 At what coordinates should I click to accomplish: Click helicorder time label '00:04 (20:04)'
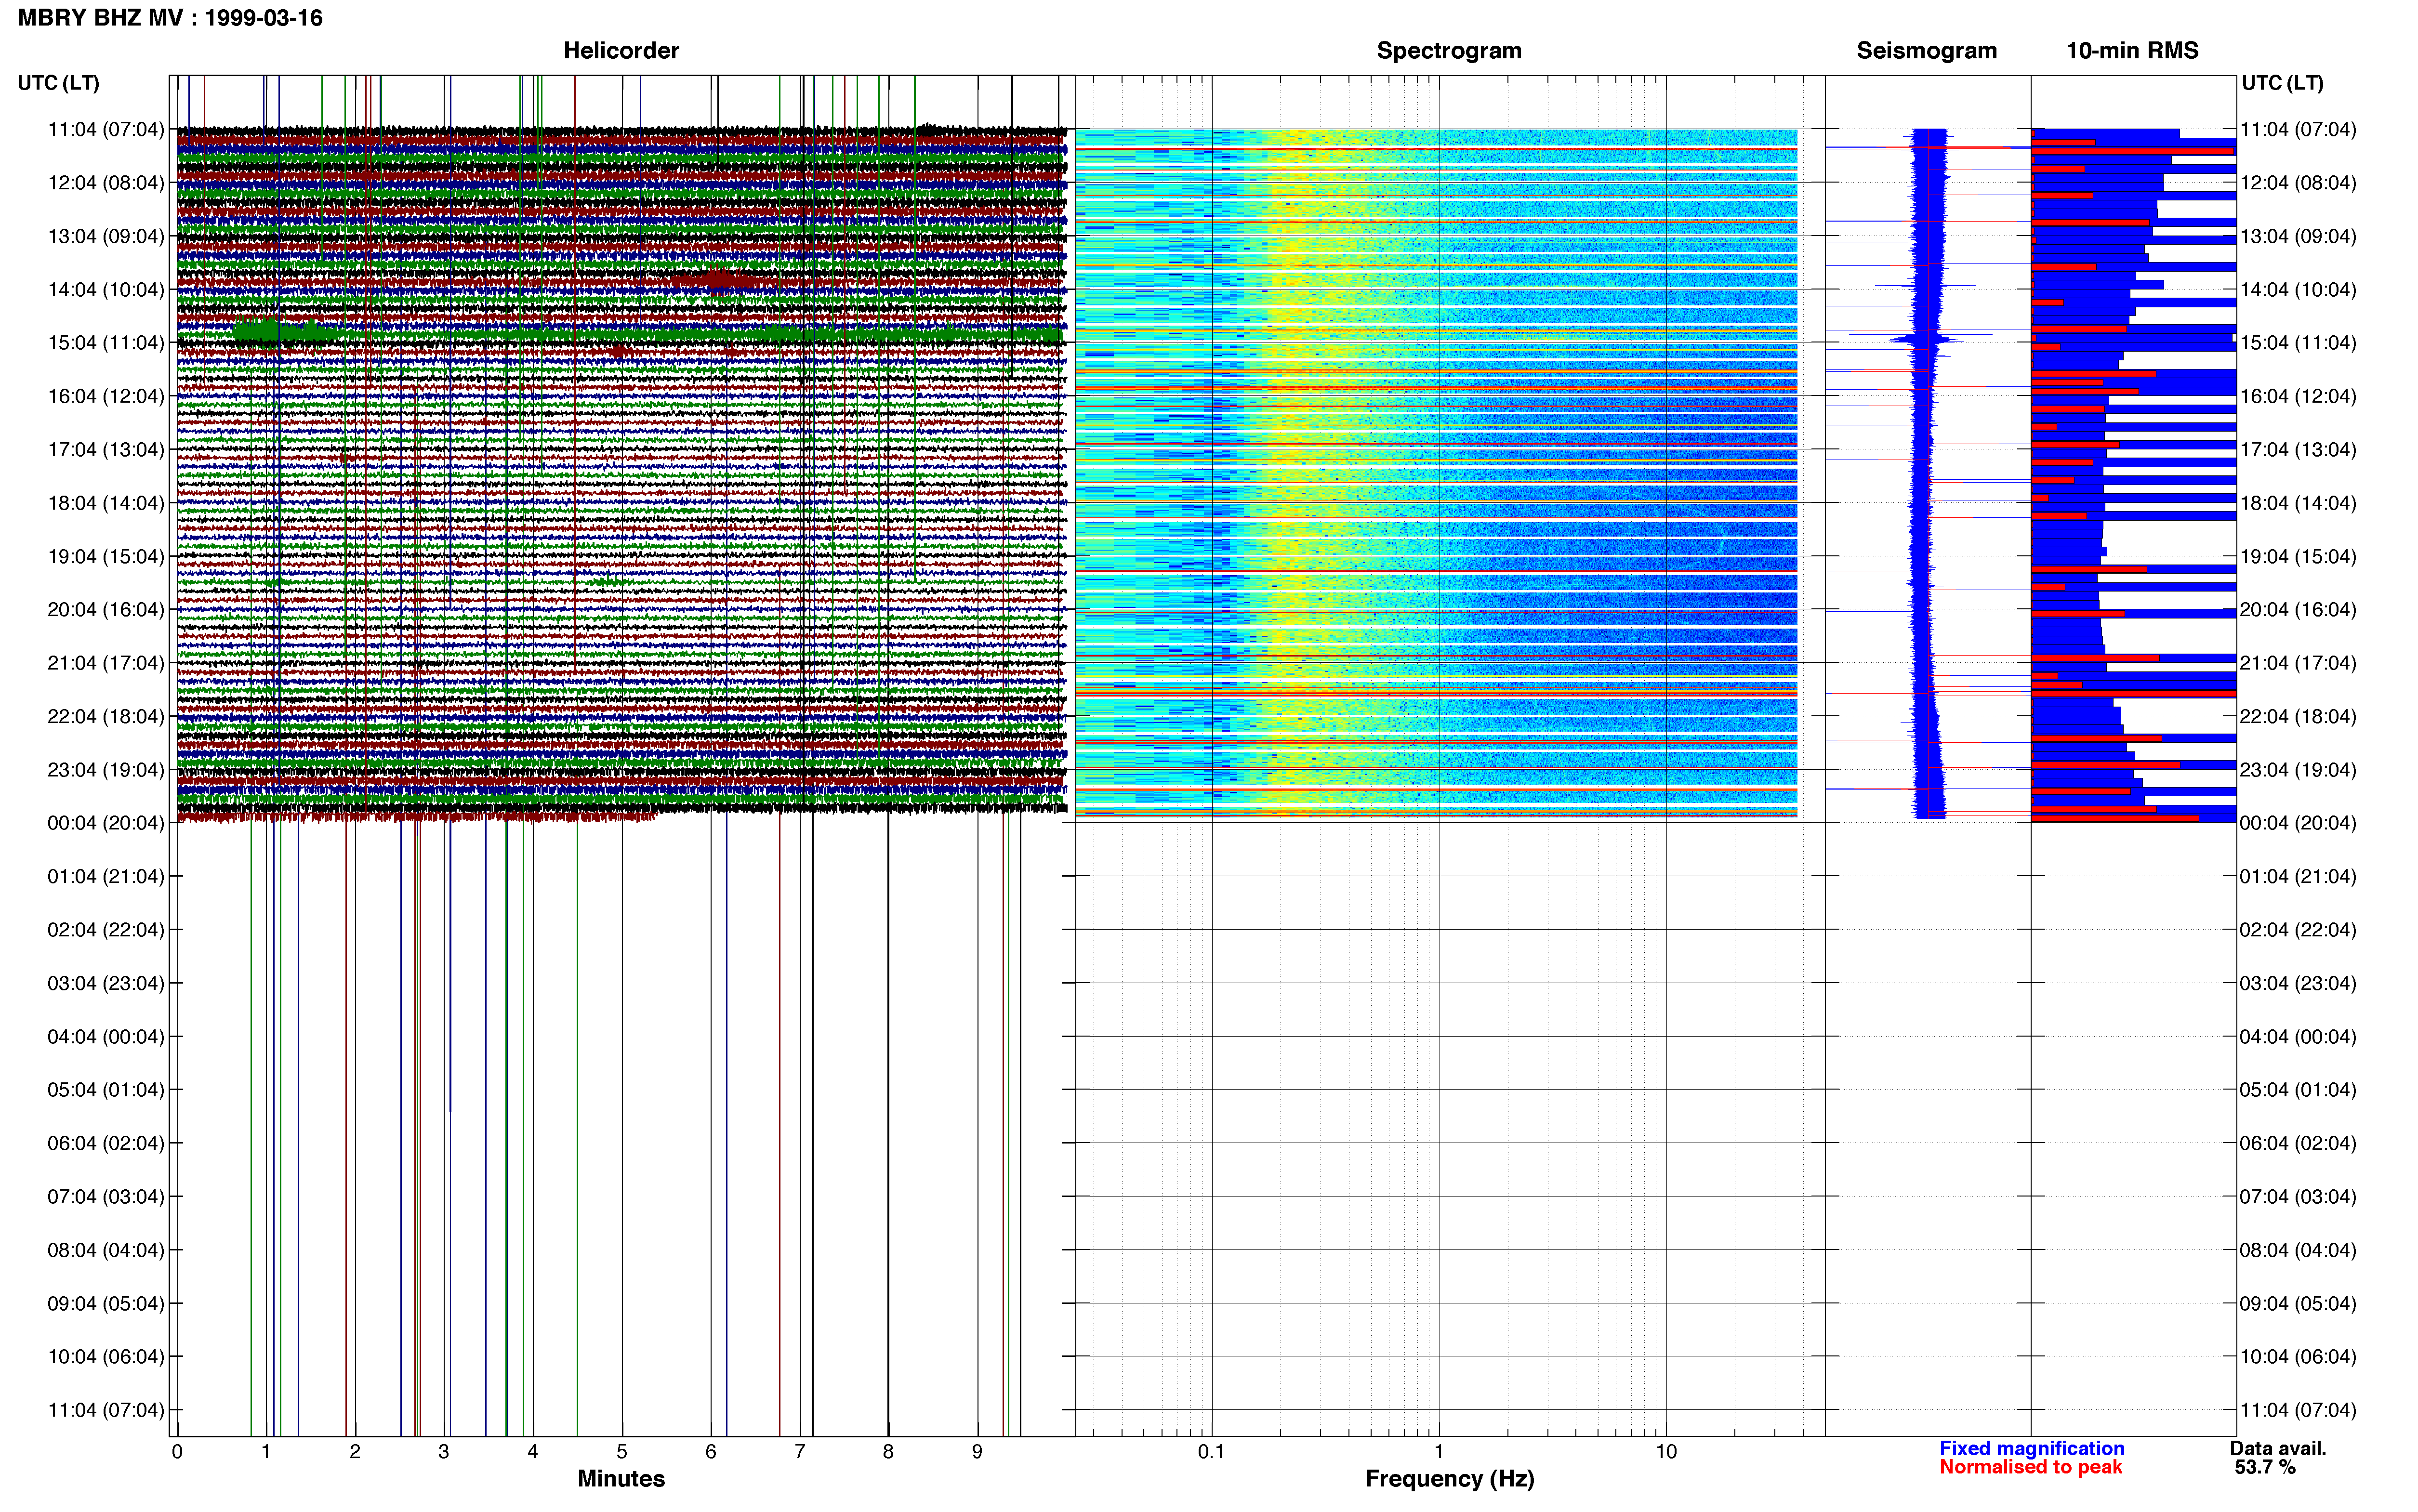click(x=106, y=823)
